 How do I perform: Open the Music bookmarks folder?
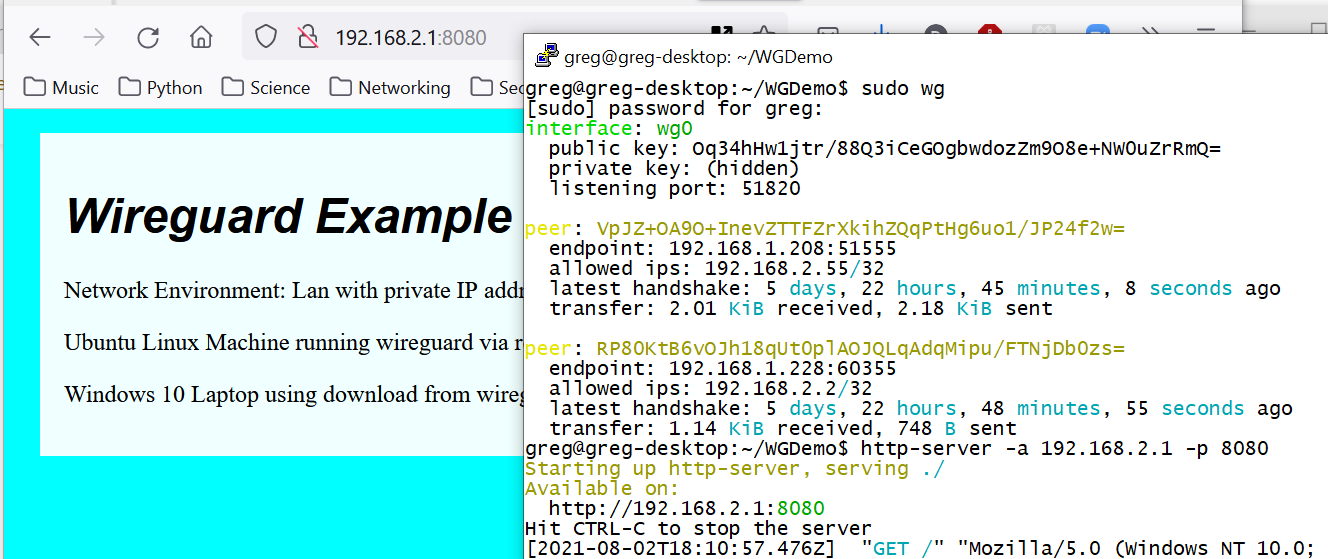[x=62, y=88]
